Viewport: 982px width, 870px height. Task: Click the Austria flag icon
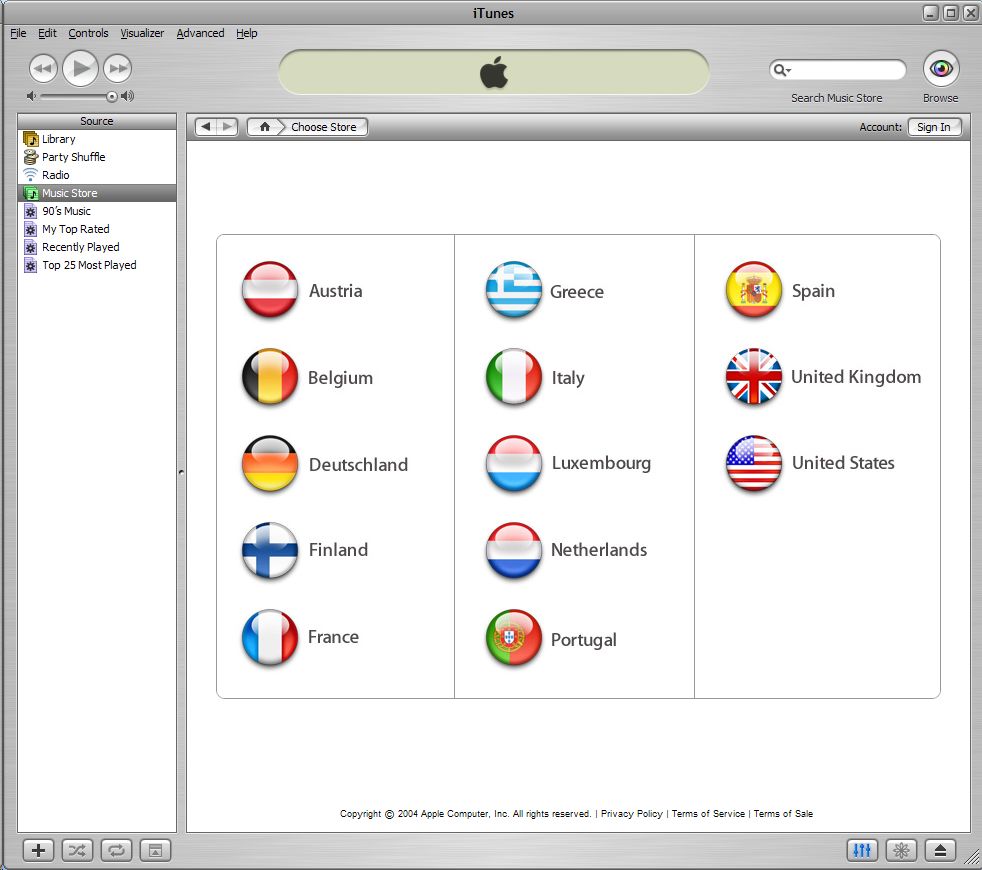(x=270, y=289)
